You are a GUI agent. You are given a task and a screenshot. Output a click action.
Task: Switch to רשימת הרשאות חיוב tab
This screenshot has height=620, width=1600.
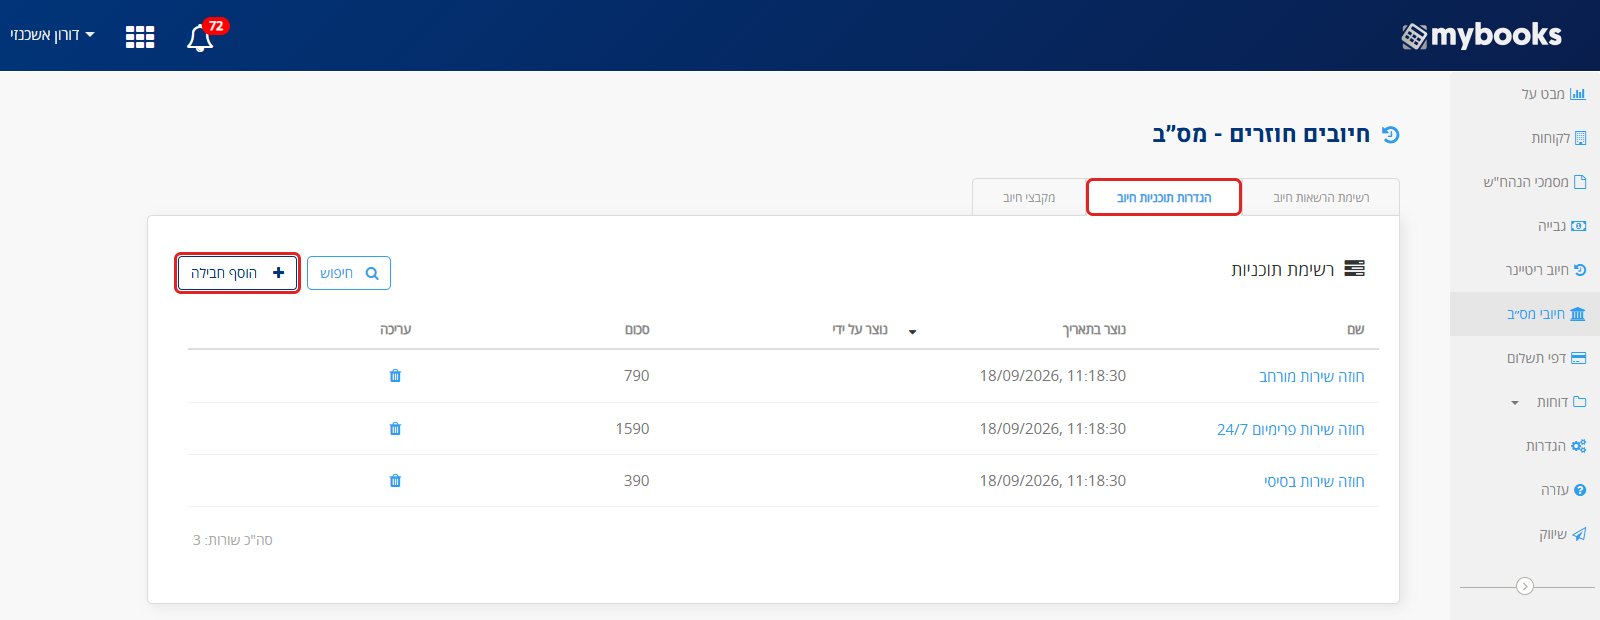pyautogui.click(x=1321, y=198)
